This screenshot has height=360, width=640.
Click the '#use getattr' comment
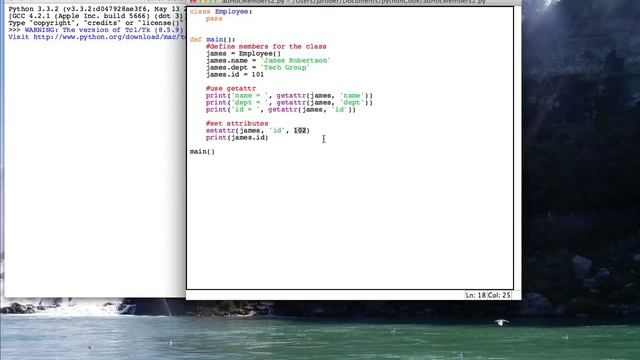click(231, 89)
